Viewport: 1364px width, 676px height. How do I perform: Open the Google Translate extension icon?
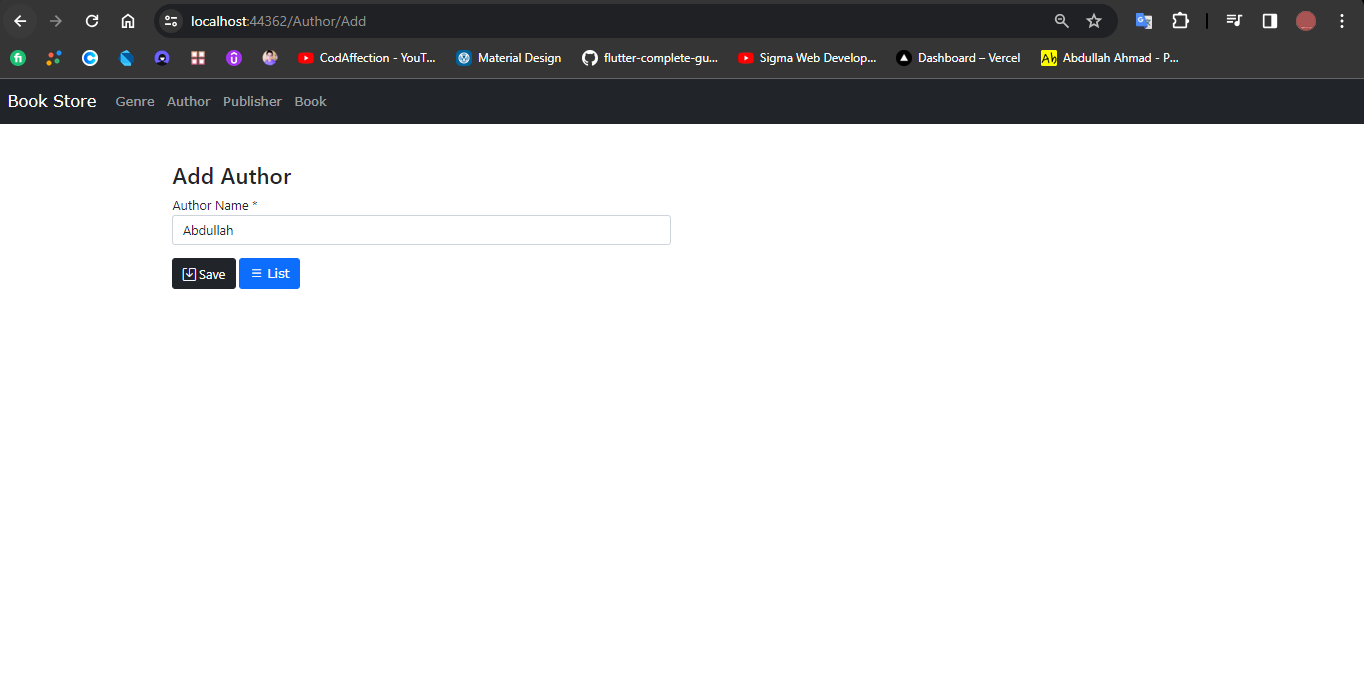click(1144, 21)
